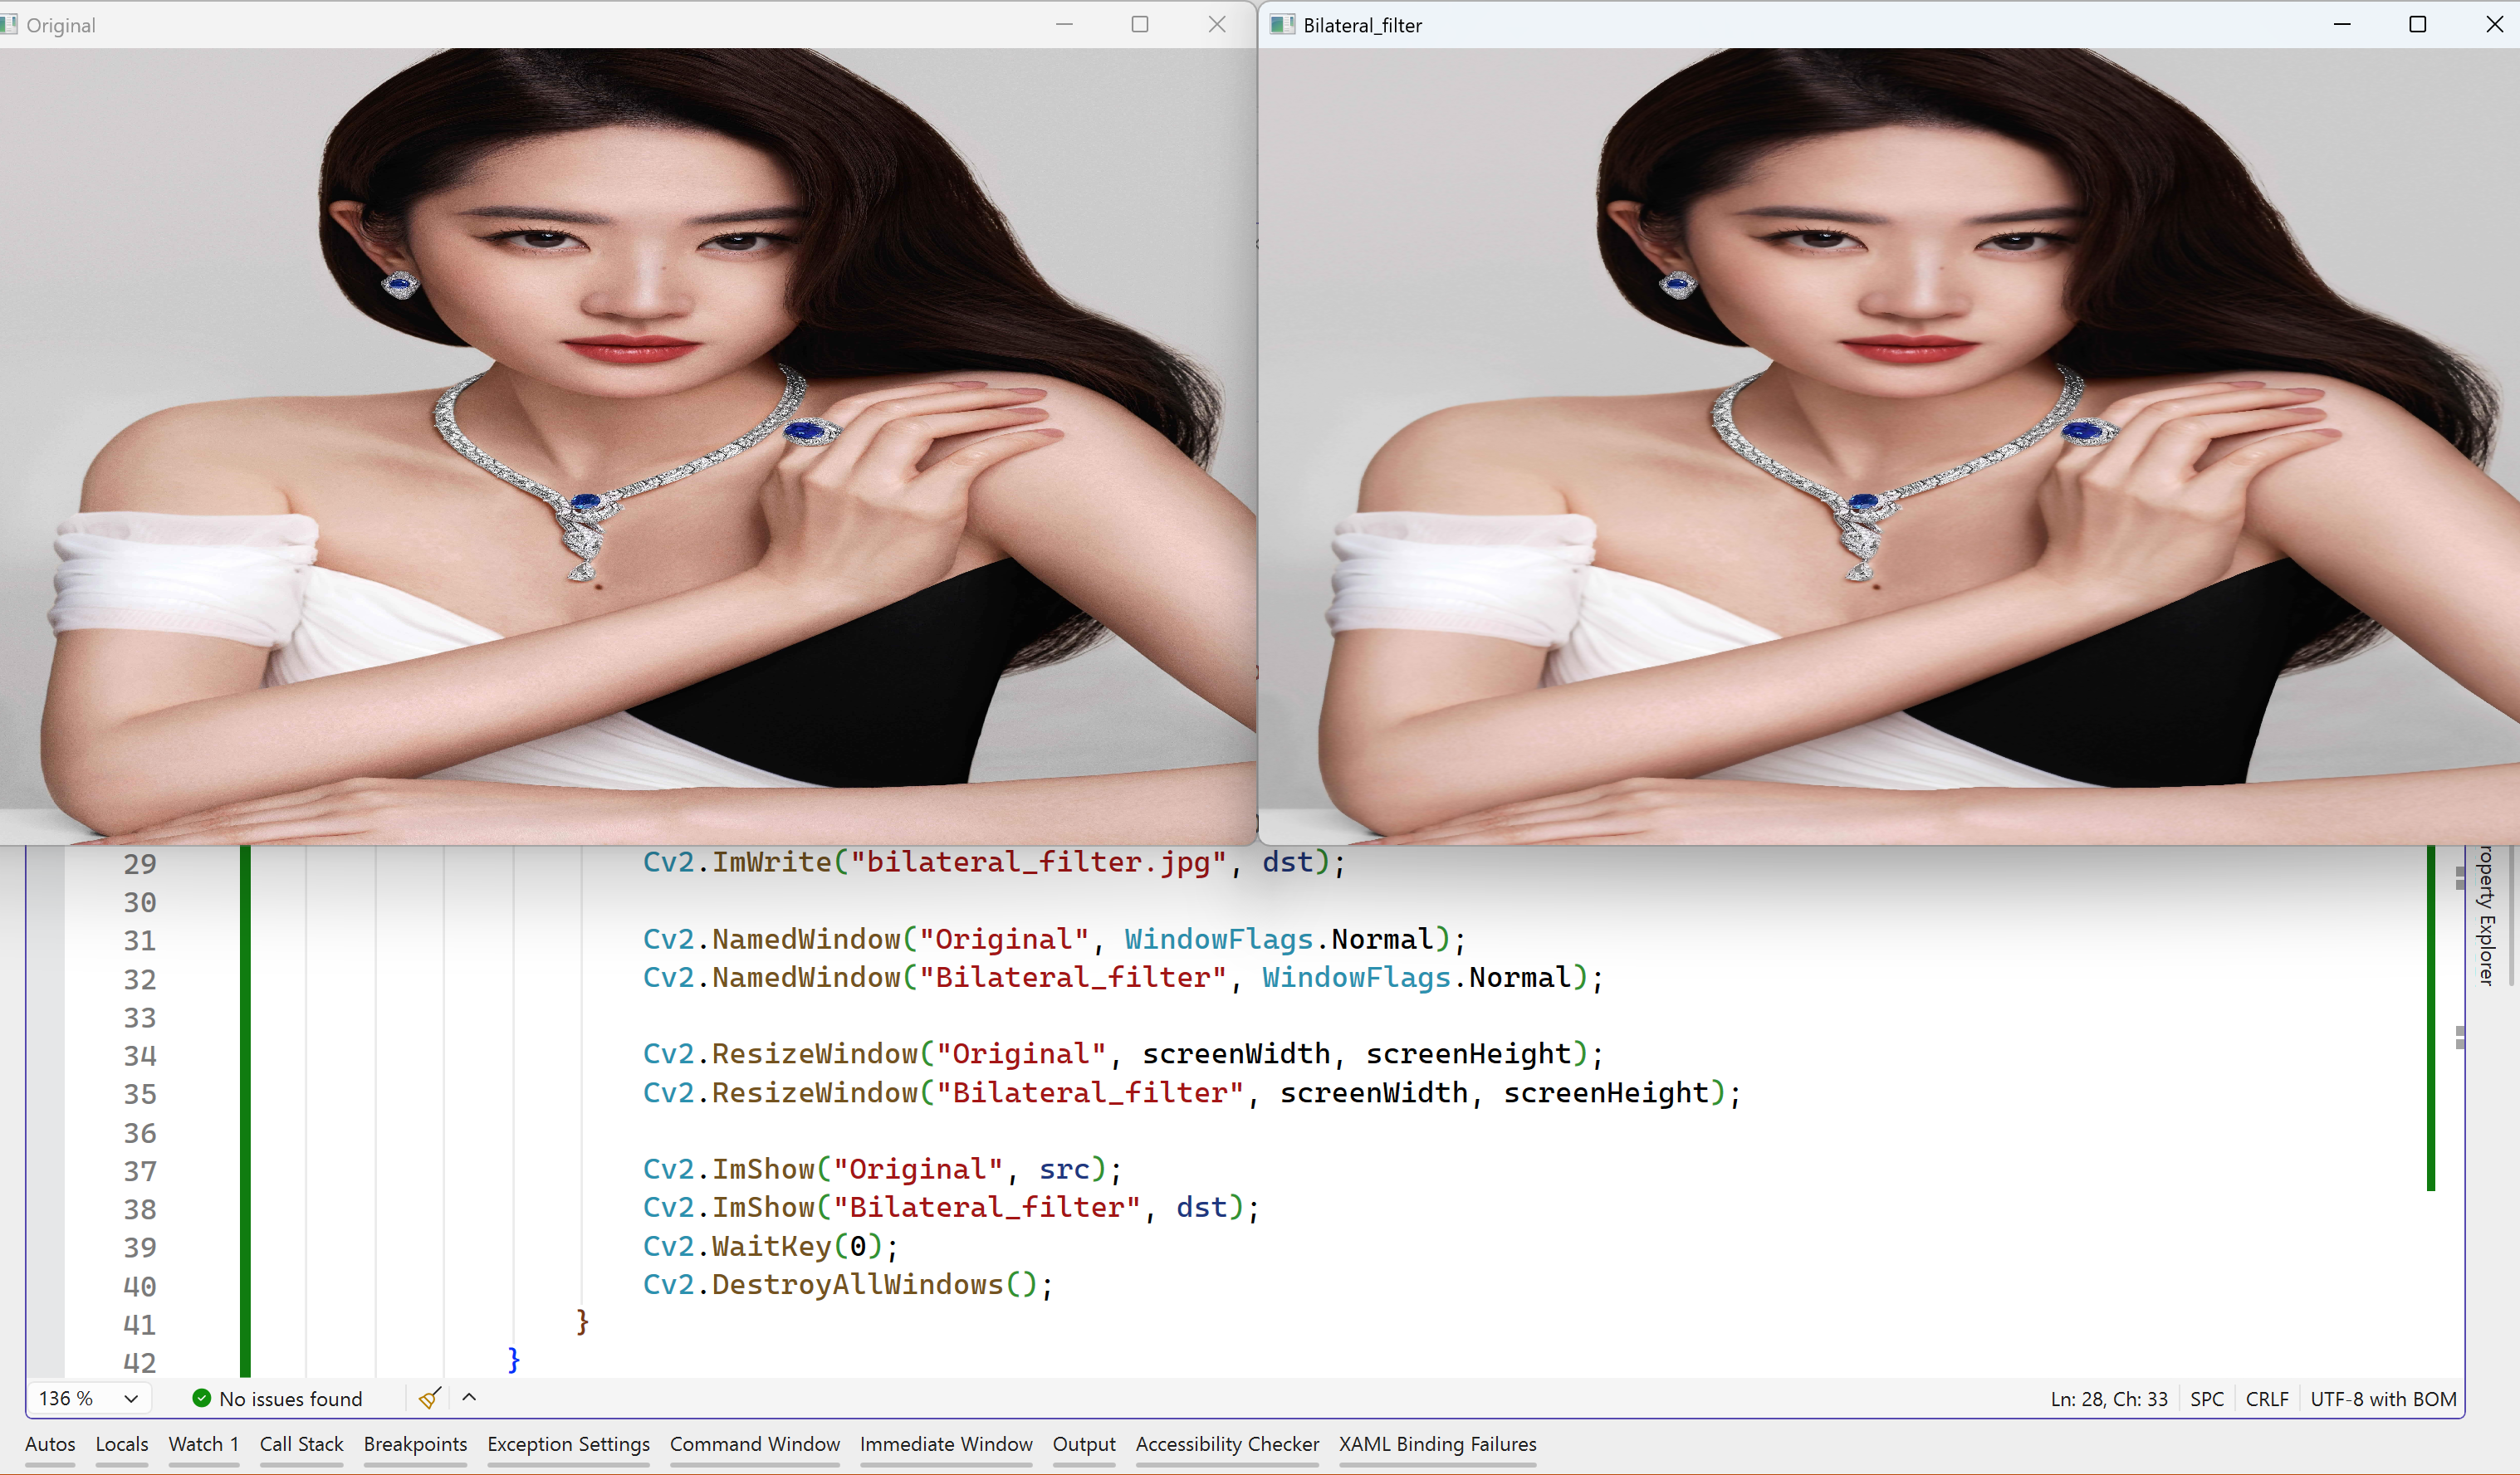Open the Output tab
Viewport: 2520px width, 1475px height.
pos(1083,1443)
